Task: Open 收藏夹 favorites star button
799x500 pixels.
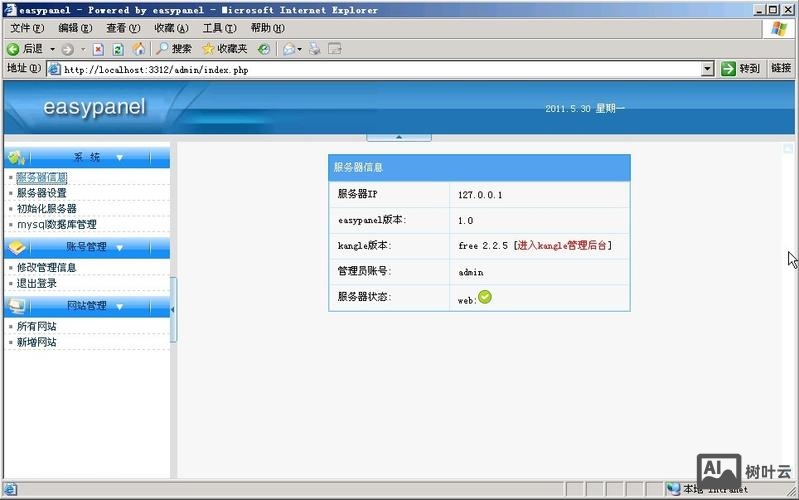Action: click(224, 49)
